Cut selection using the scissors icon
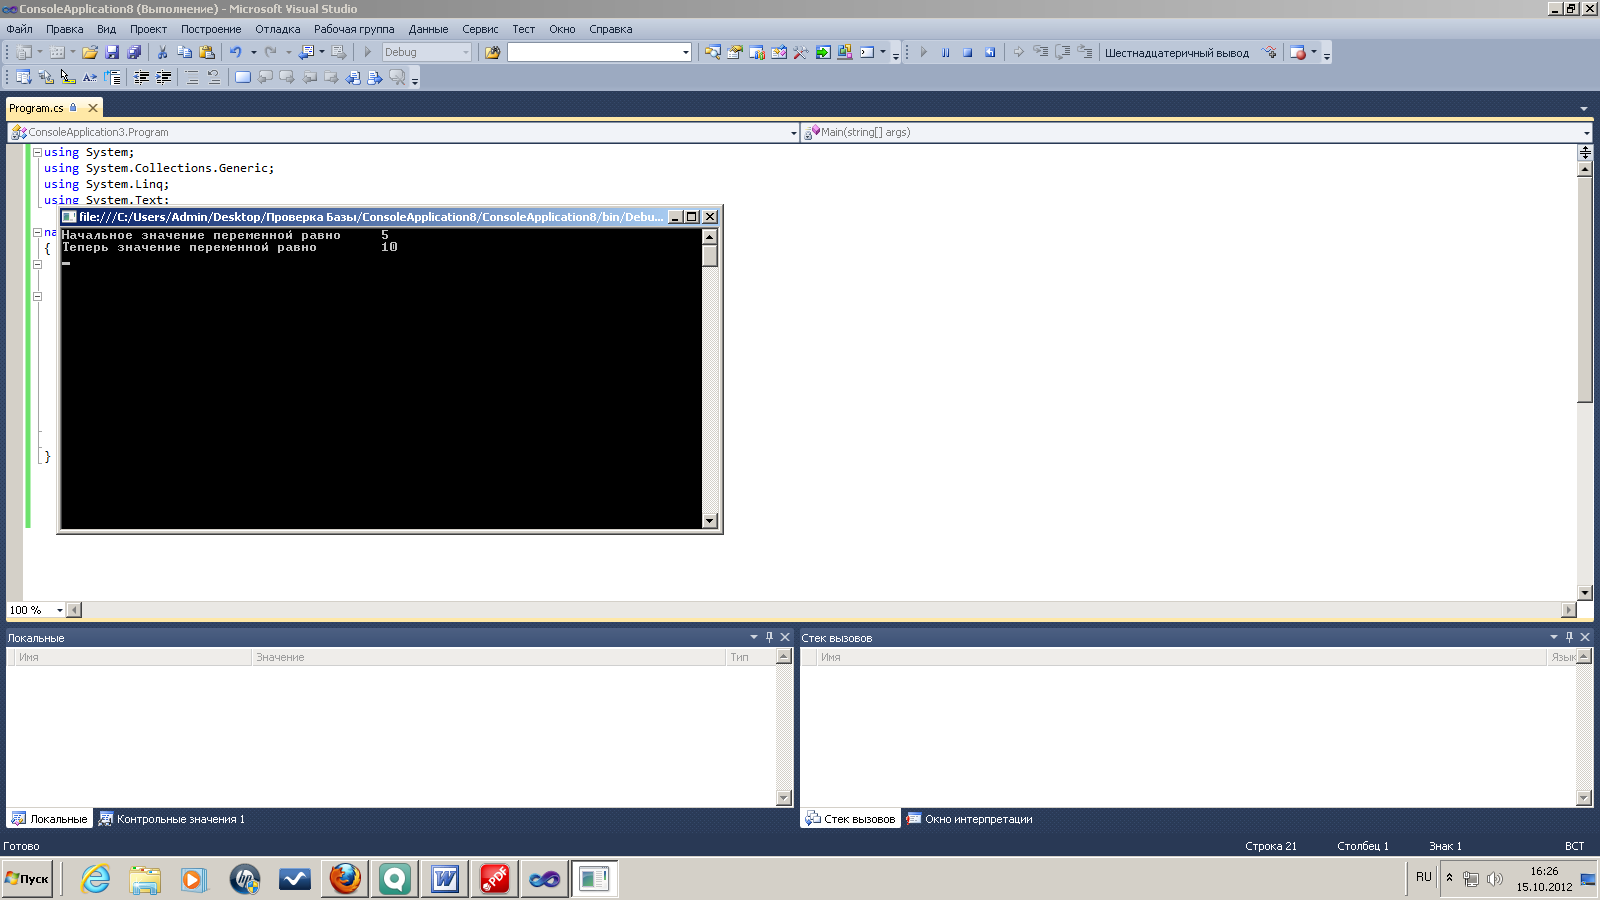The height and width of the screenshot is (900, 1600). tap(162, 52)
